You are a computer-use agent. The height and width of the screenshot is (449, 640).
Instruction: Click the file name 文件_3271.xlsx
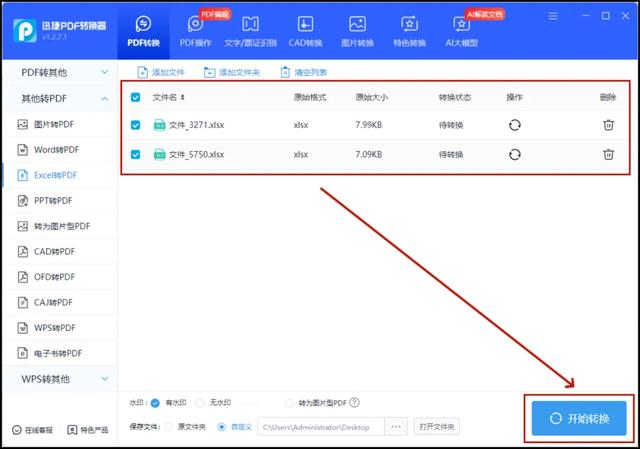click(x=196, y=125)
